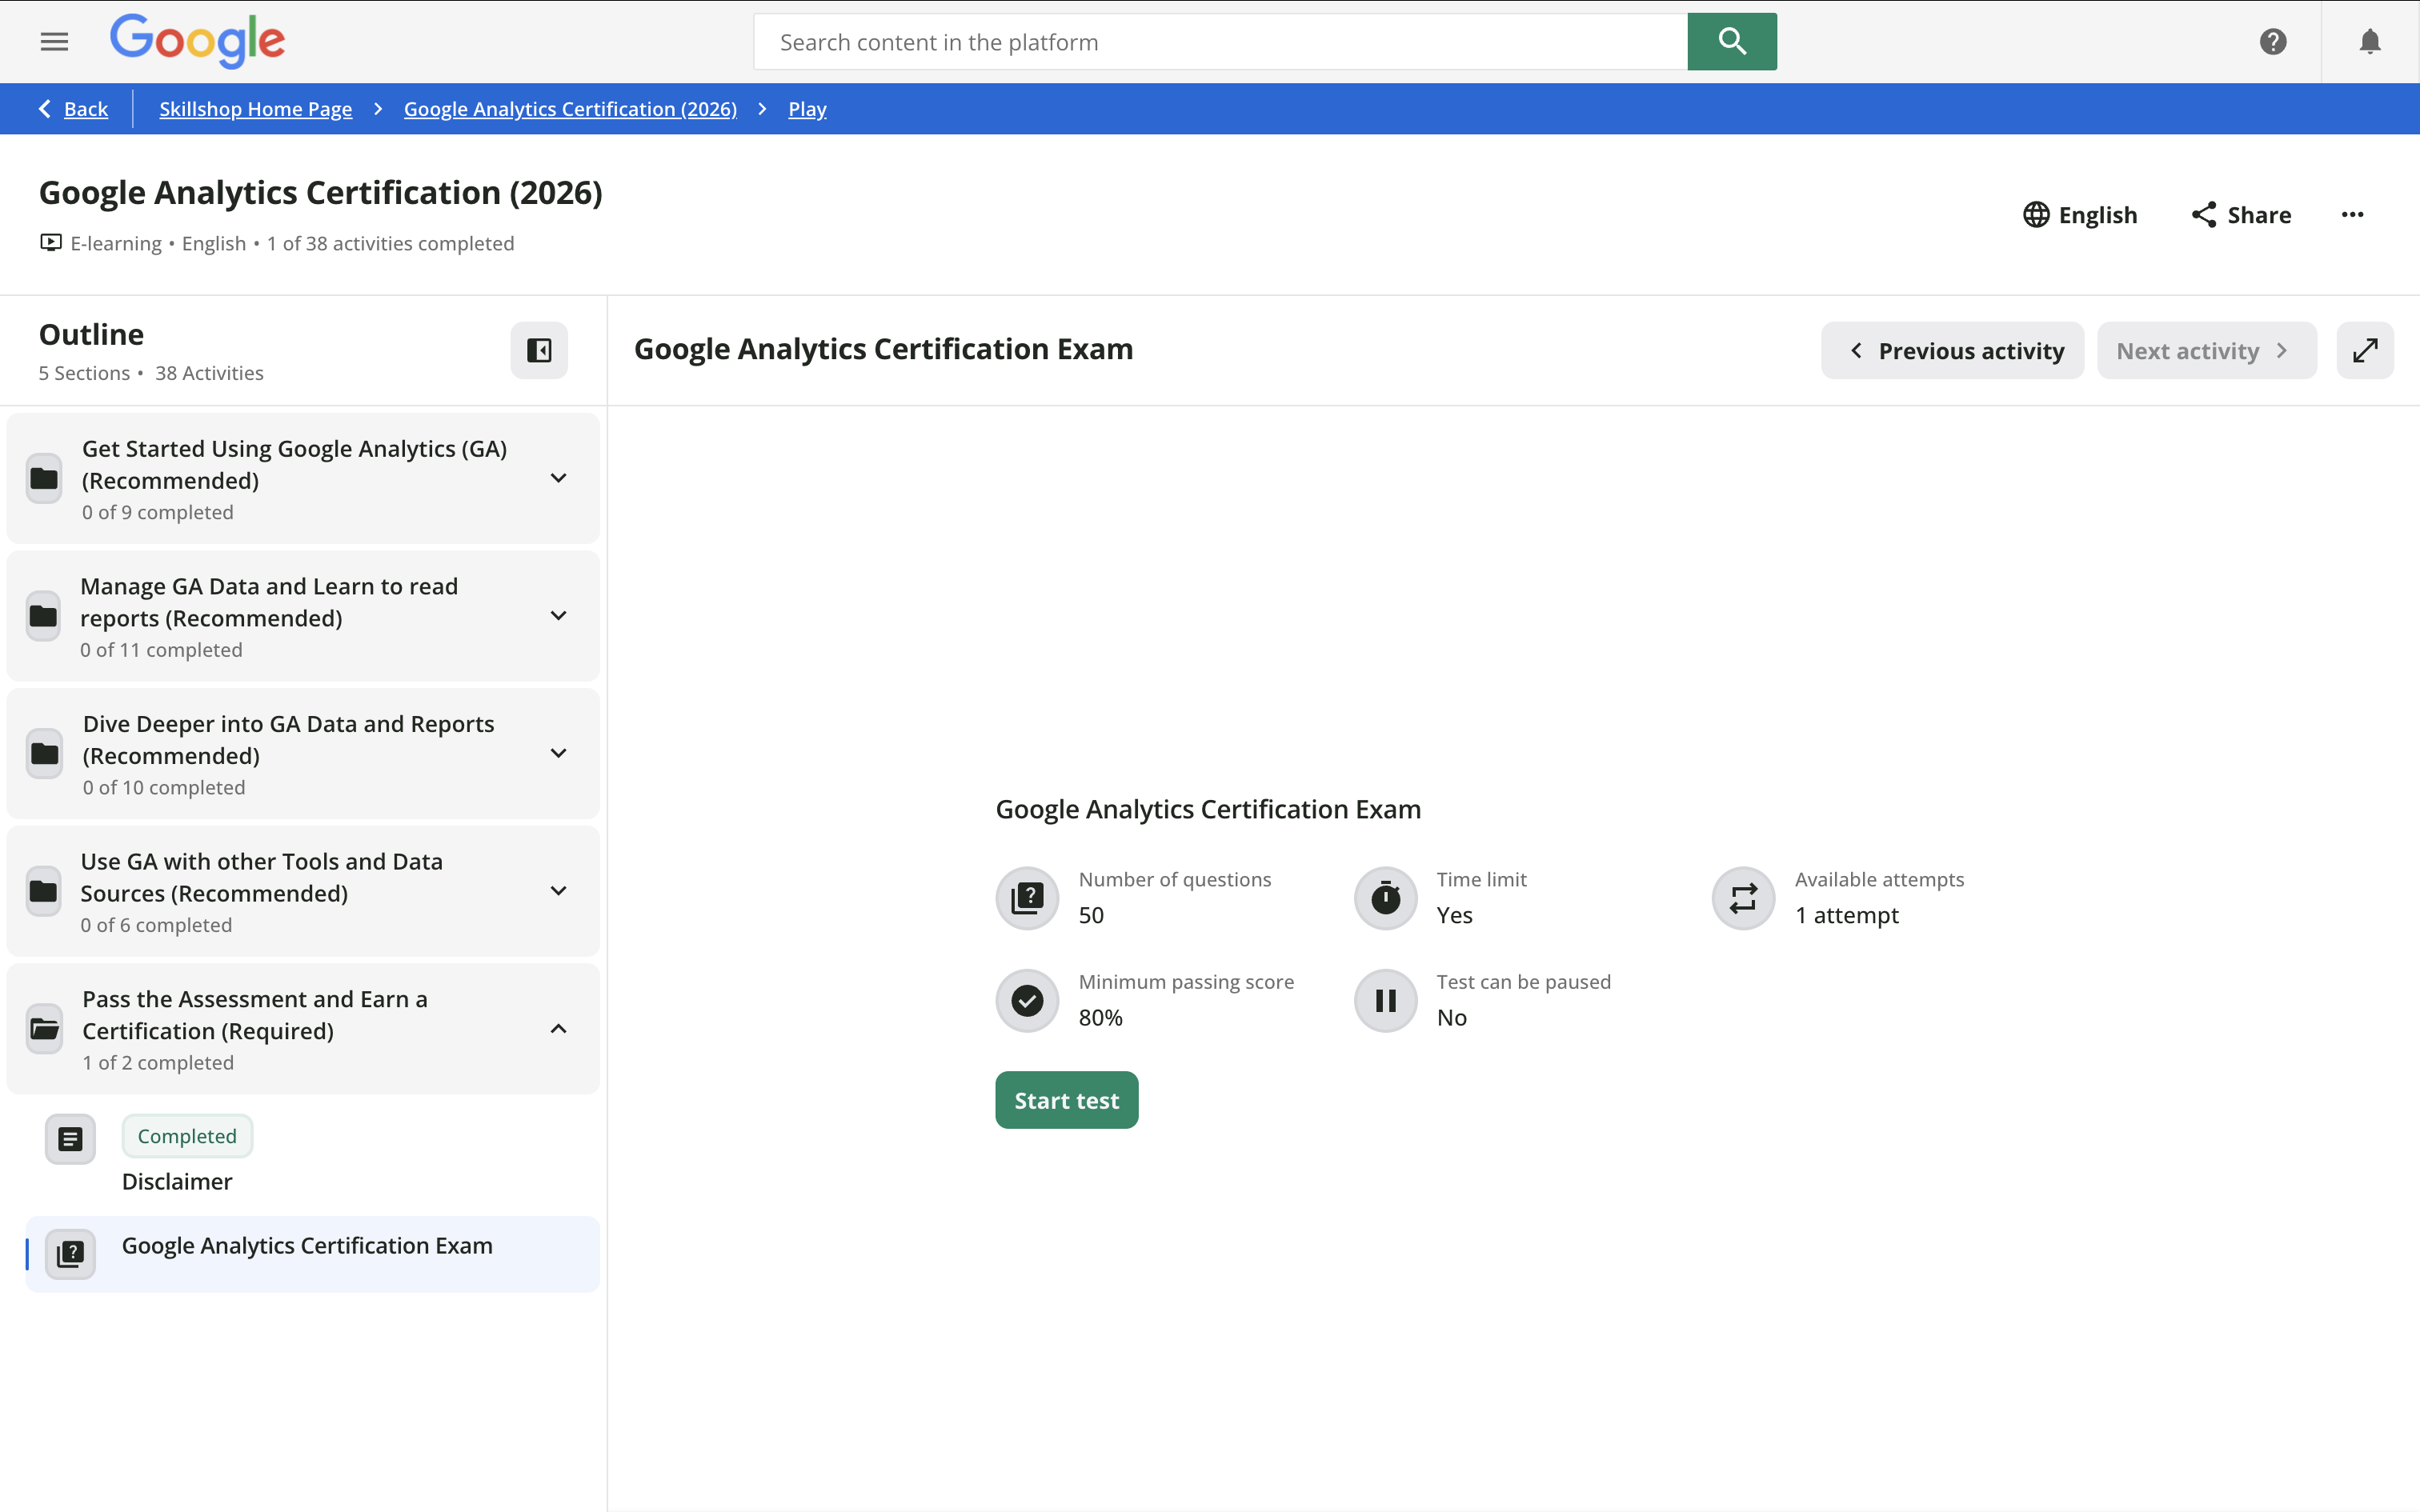The width and height of the screenshot is (2420, 1512).
Task: Click the exam quiz icon in outline
Action: [x=70, y=1254]
